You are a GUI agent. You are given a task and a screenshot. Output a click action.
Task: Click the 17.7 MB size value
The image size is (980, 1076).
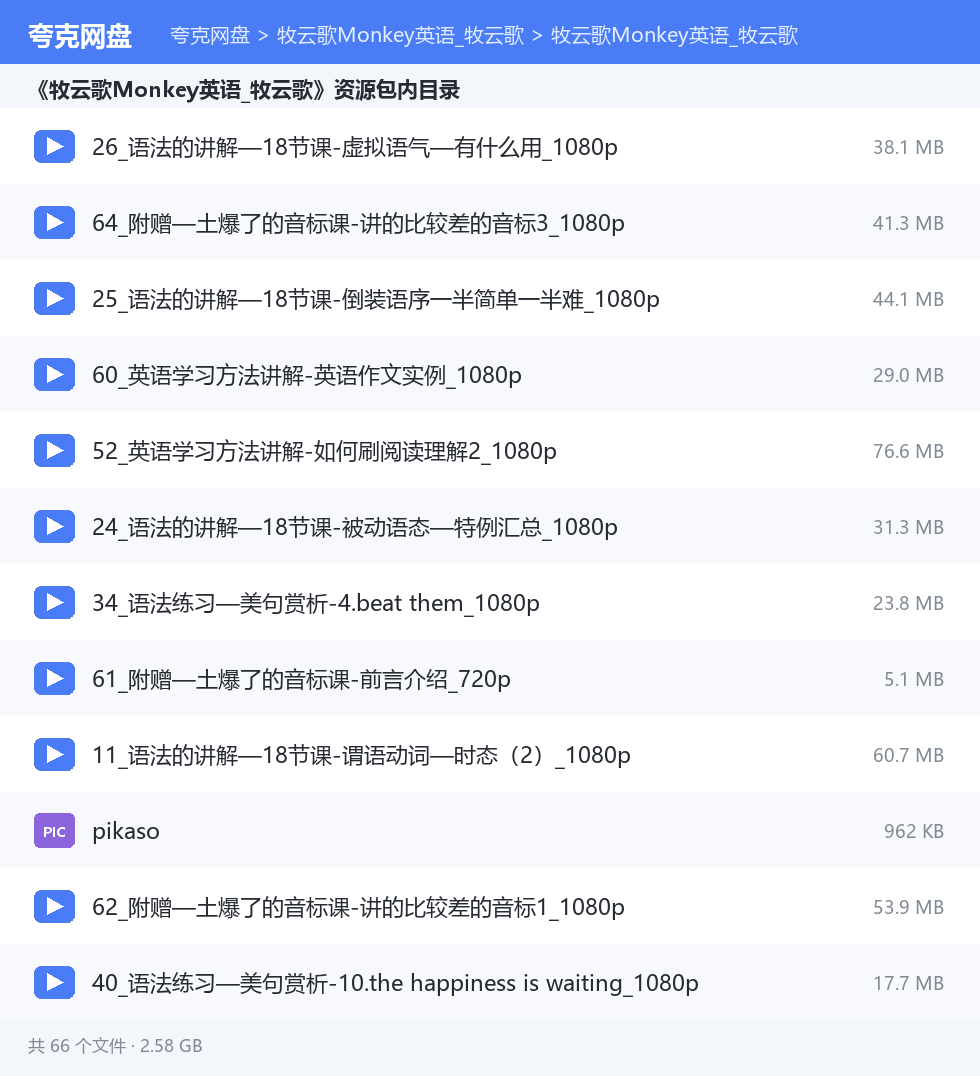pos(908,983)
